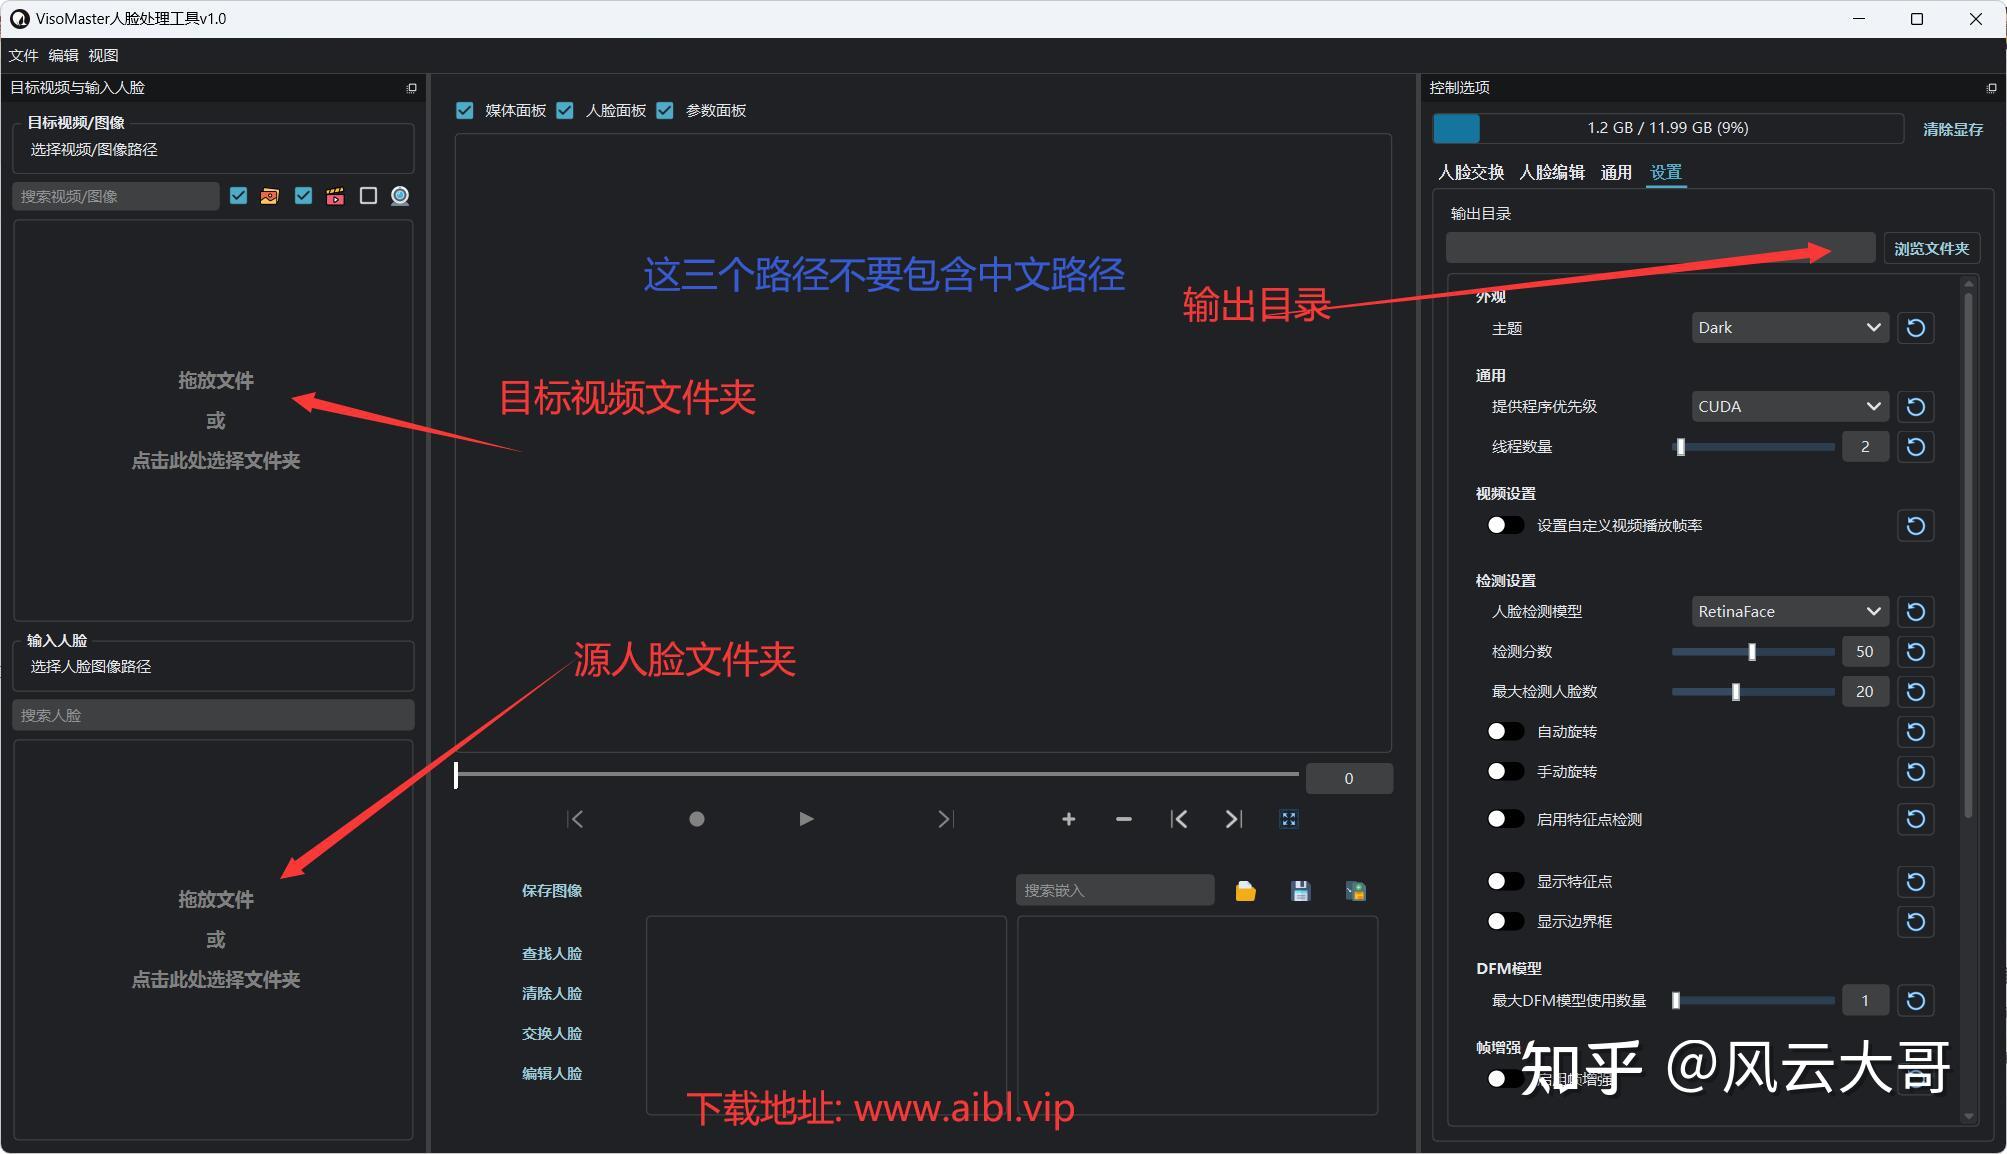Adjust the 检测分数 slider

(1750, 651)
